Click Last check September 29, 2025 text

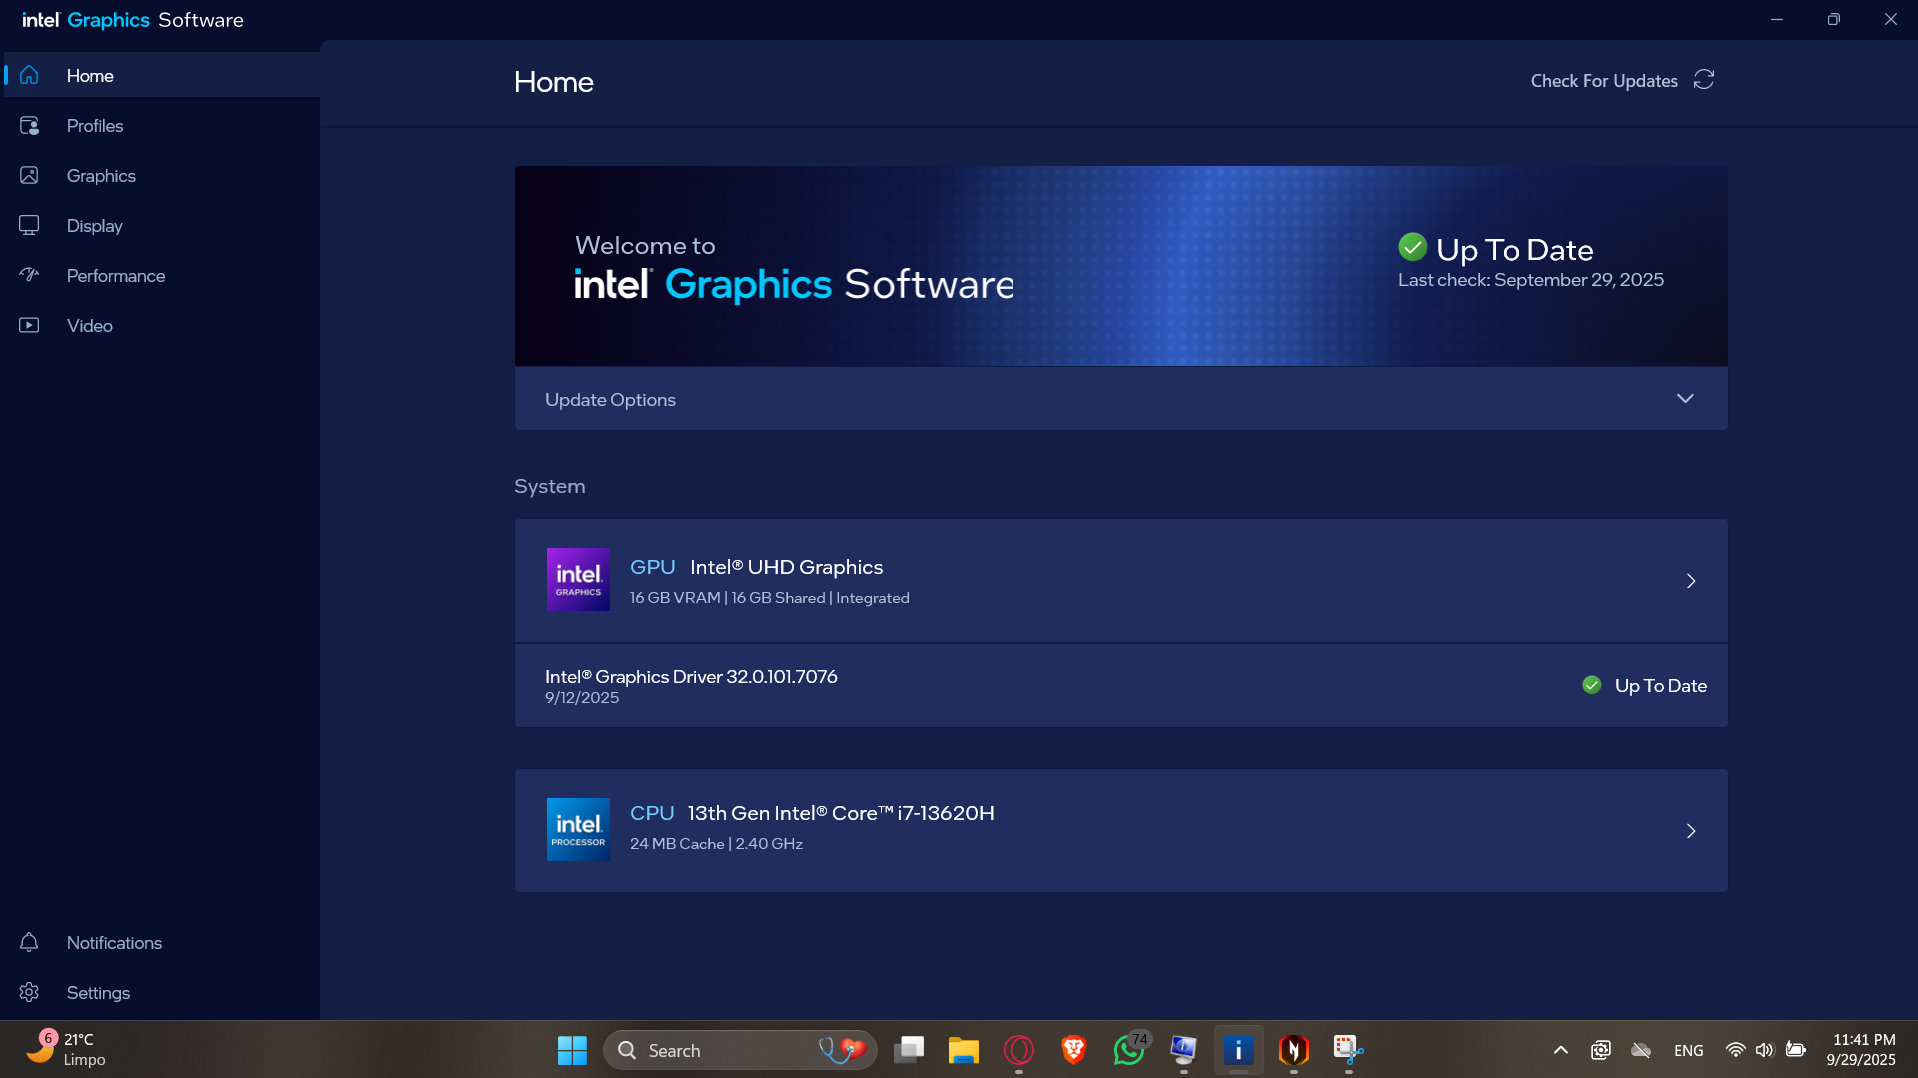coord(1530,280)
